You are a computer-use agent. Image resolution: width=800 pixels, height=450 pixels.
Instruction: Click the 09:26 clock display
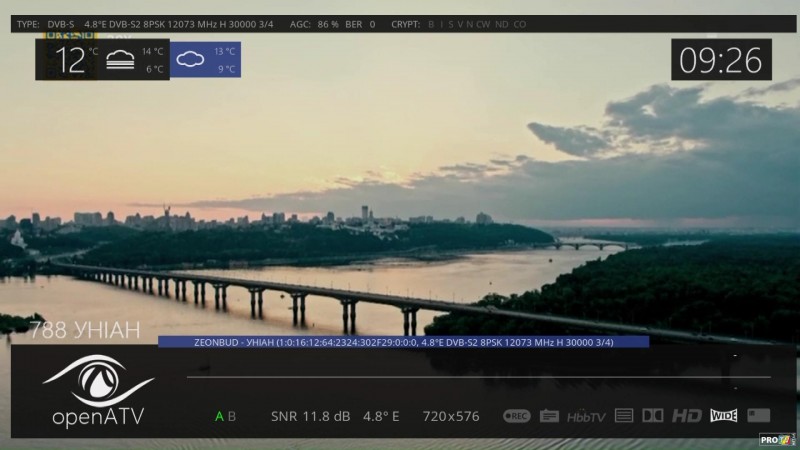pyautogui.click(x=720, y=60)
